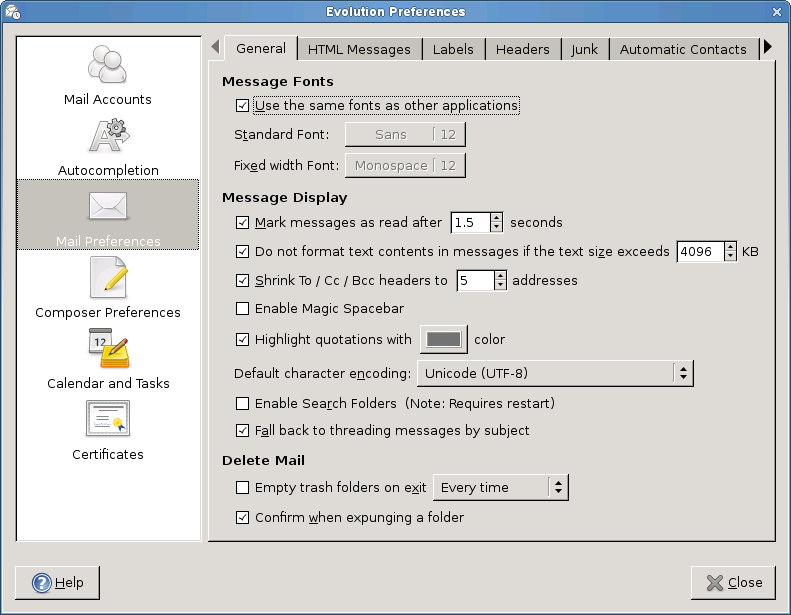Toggle 'Confirm when expunging a folder'
The height and width of the screenshot is (615, 791).
242,518
